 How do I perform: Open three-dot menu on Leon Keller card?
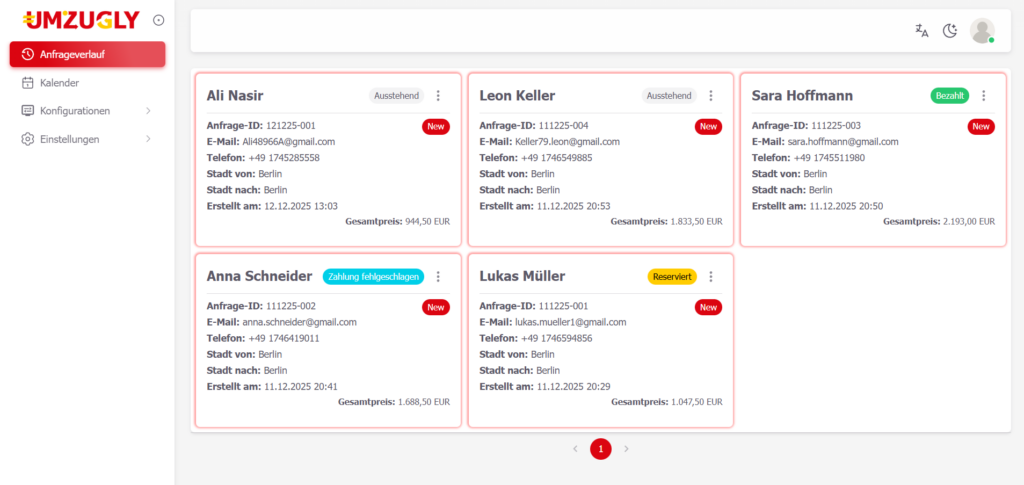tap(711, 96)
